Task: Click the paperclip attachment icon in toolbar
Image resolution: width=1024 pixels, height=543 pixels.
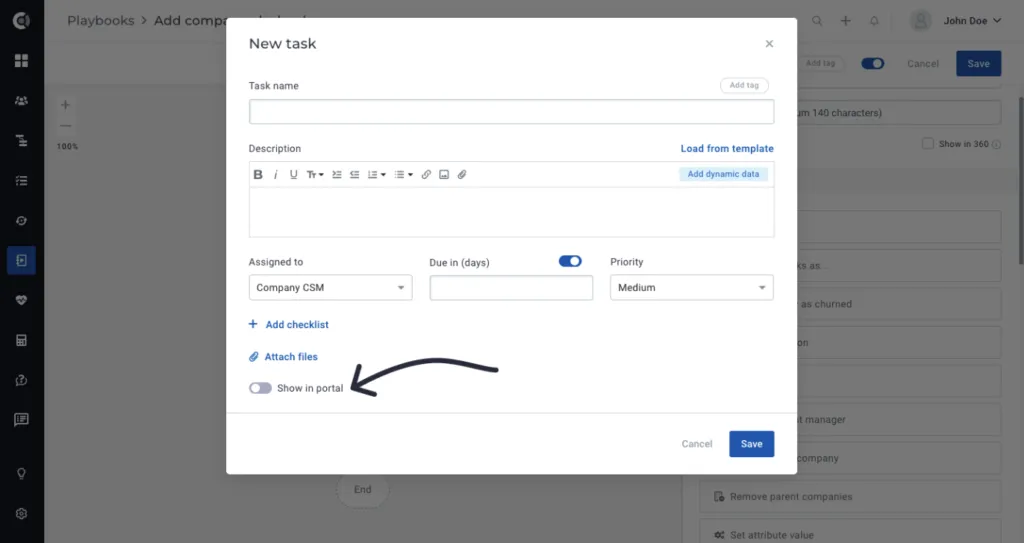Action: tap(462, 174)
